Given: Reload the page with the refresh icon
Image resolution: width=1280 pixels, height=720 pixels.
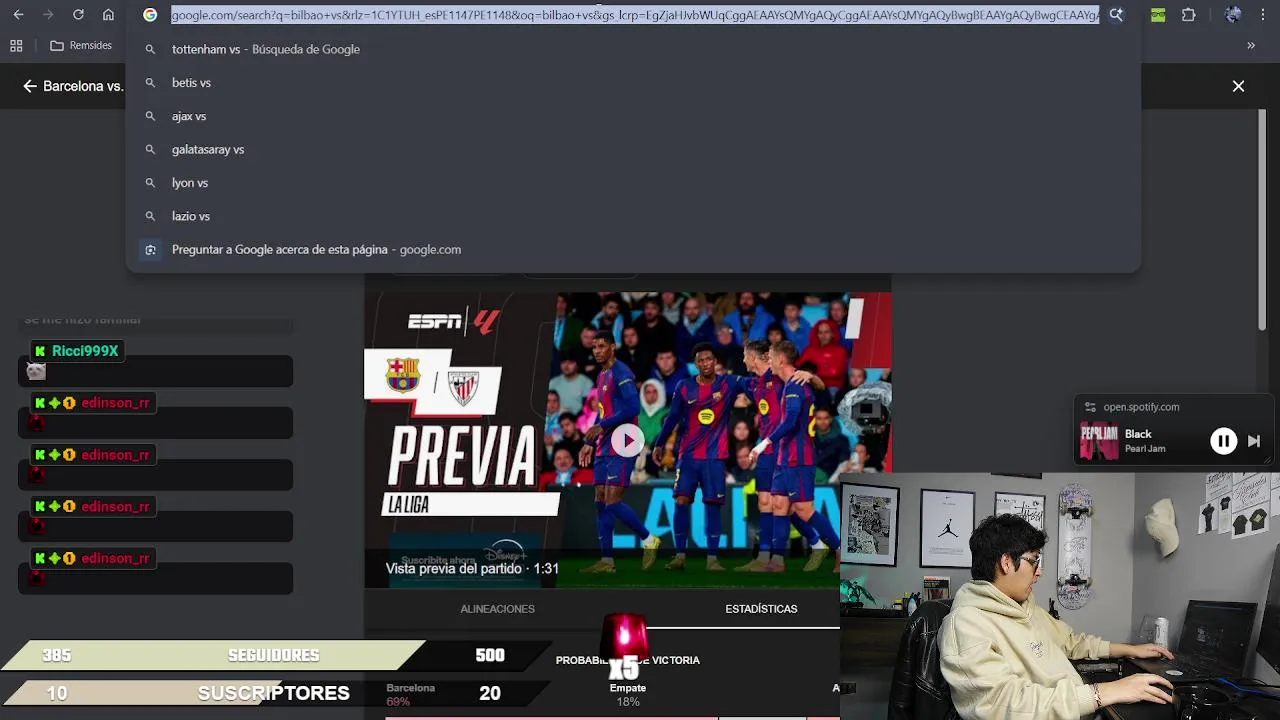Looking at the screenshot, I should (x=78, y=15).
